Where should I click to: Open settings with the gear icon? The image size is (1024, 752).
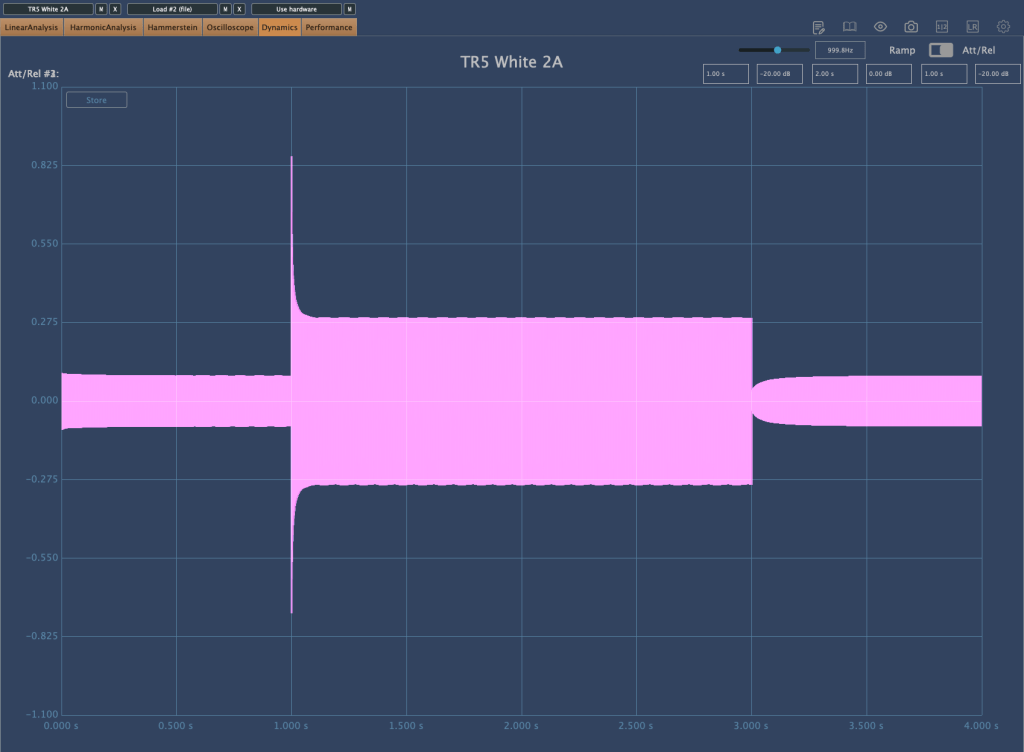tap(1003, 27)
